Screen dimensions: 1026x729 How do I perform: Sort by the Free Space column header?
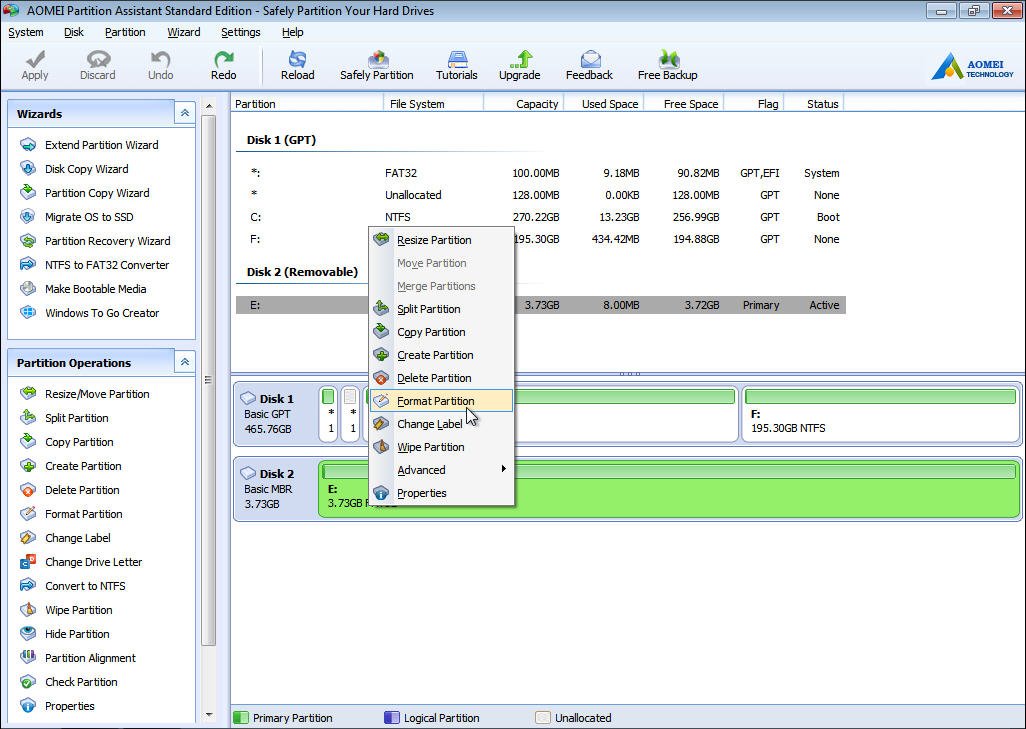pyautogui.click(x=690, y=104)
